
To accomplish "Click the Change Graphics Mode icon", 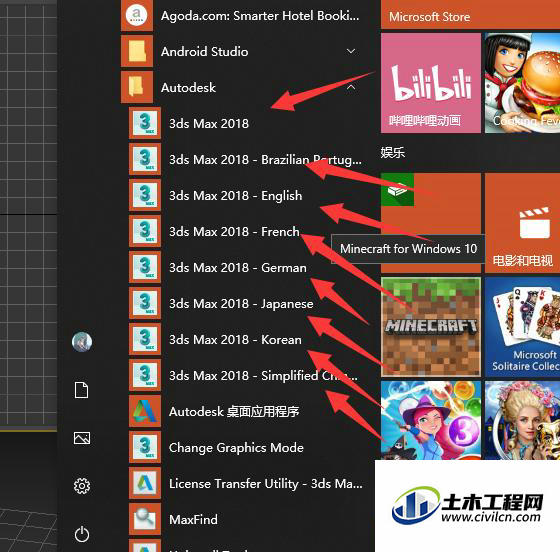I will point(145,447).
